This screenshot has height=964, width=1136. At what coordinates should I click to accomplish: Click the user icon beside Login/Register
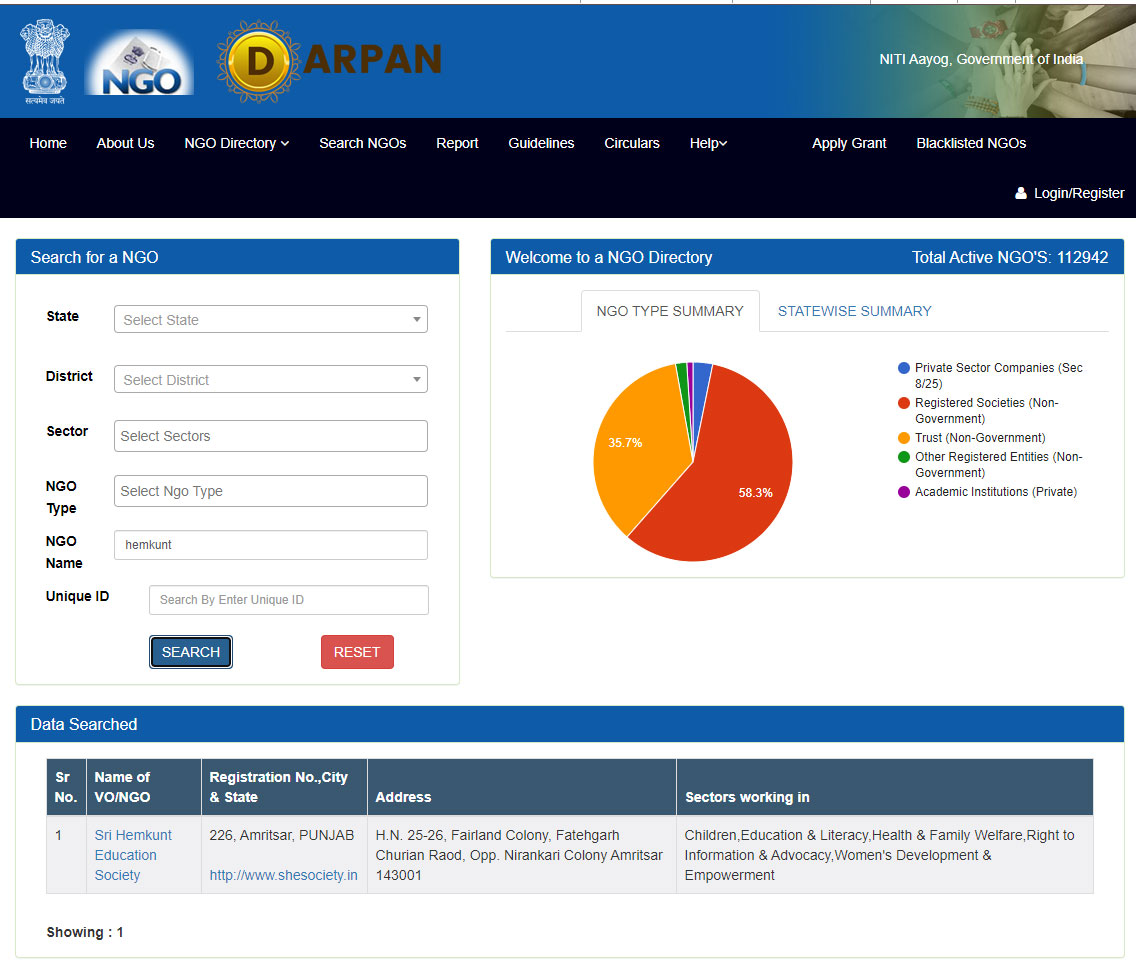[x=1021, y=193]
